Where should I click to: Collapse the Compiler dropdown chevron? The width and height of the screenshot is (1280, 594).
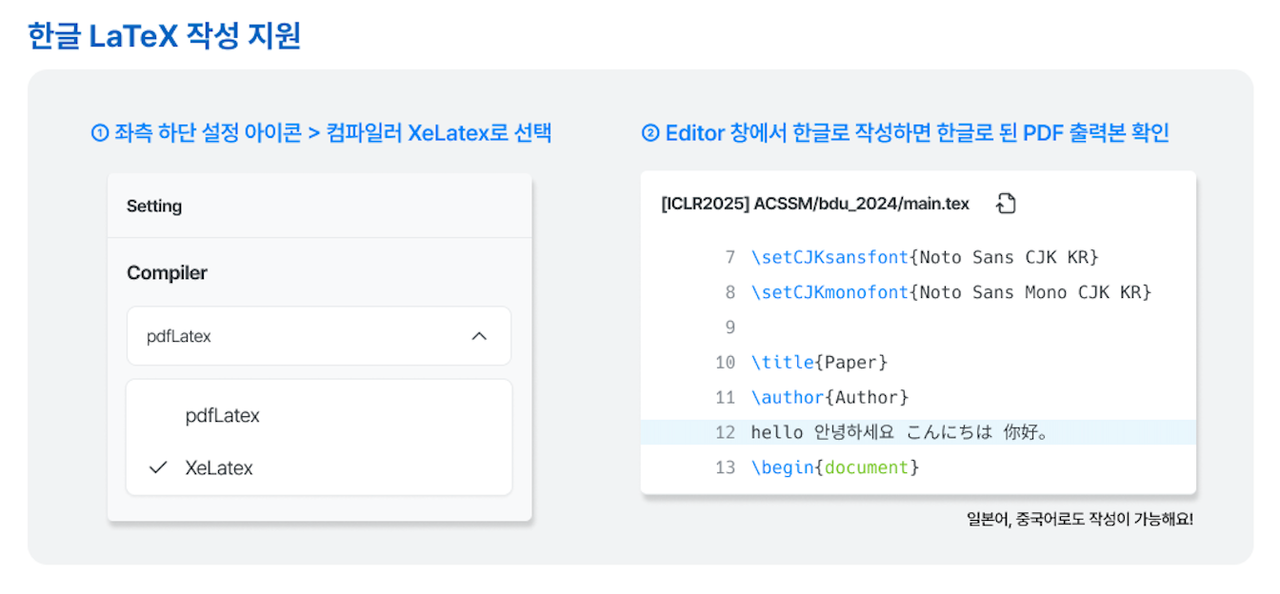(x=479, y=336)
